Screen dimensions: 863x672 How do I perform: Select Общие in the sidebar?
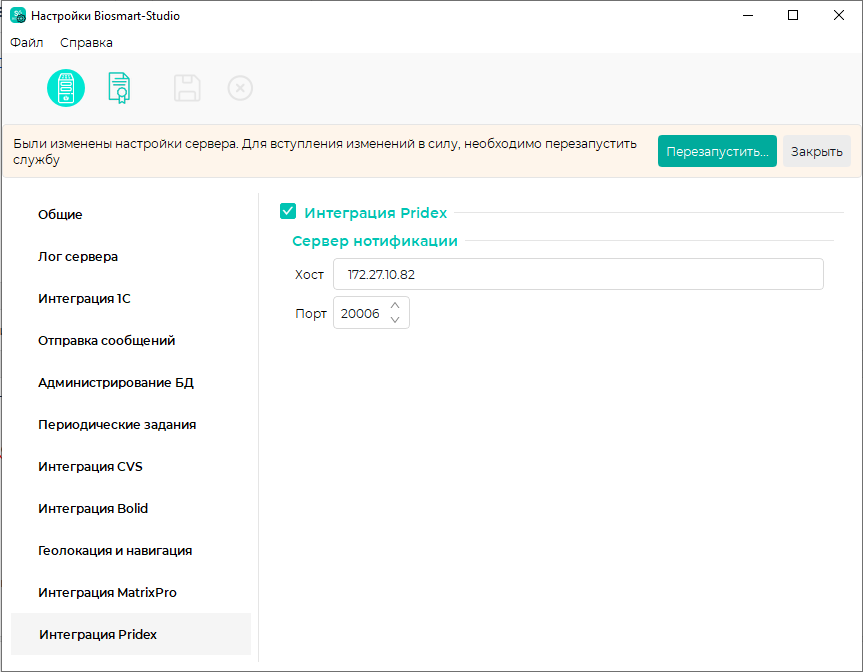[131, 215]
